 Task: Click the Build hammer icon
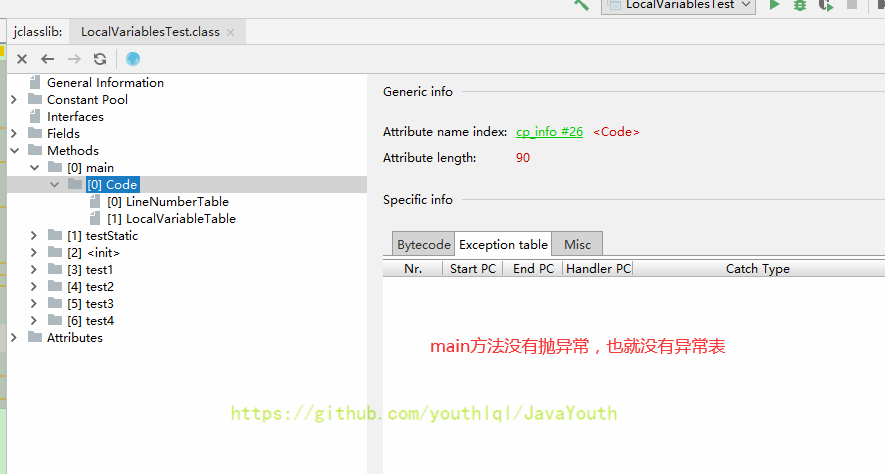(581, 5)
